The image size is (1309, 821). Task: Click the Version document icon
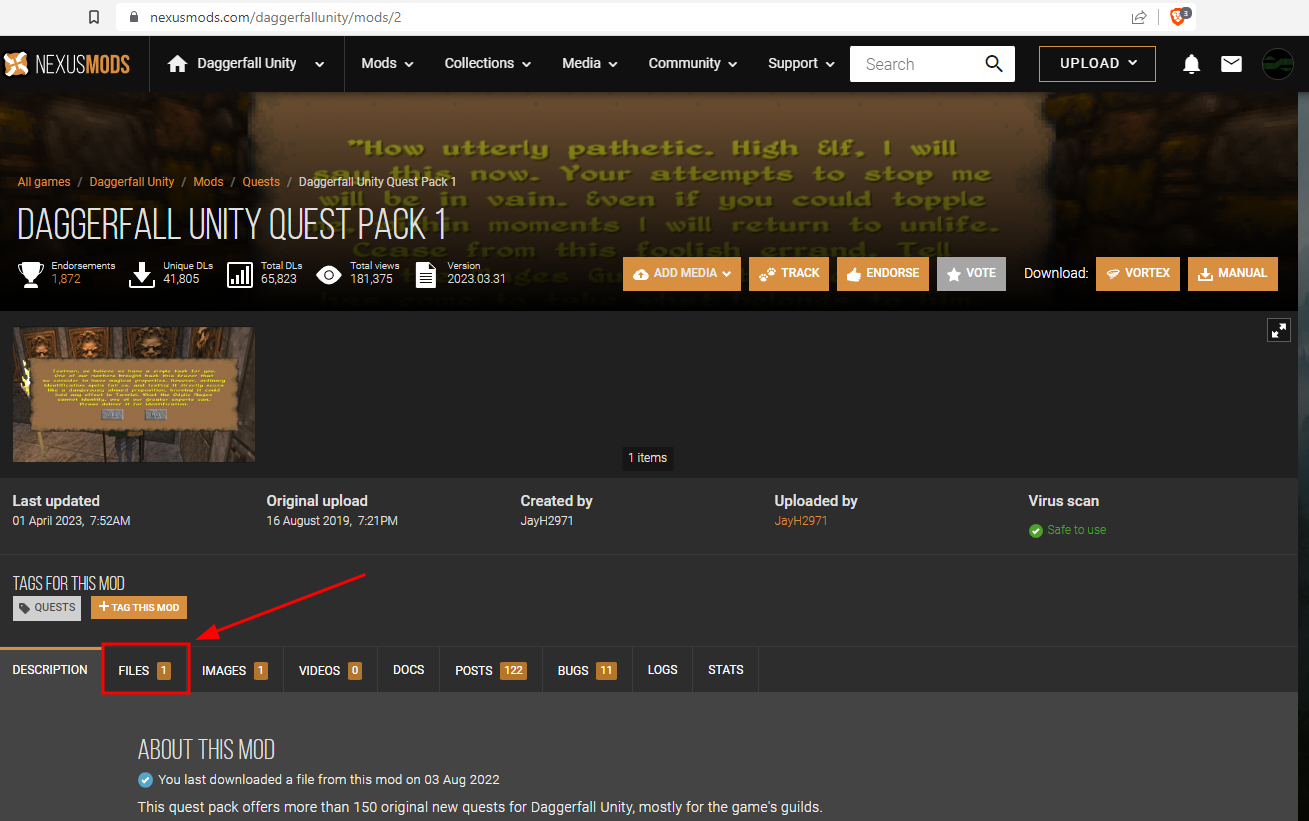tap(426, 274)
